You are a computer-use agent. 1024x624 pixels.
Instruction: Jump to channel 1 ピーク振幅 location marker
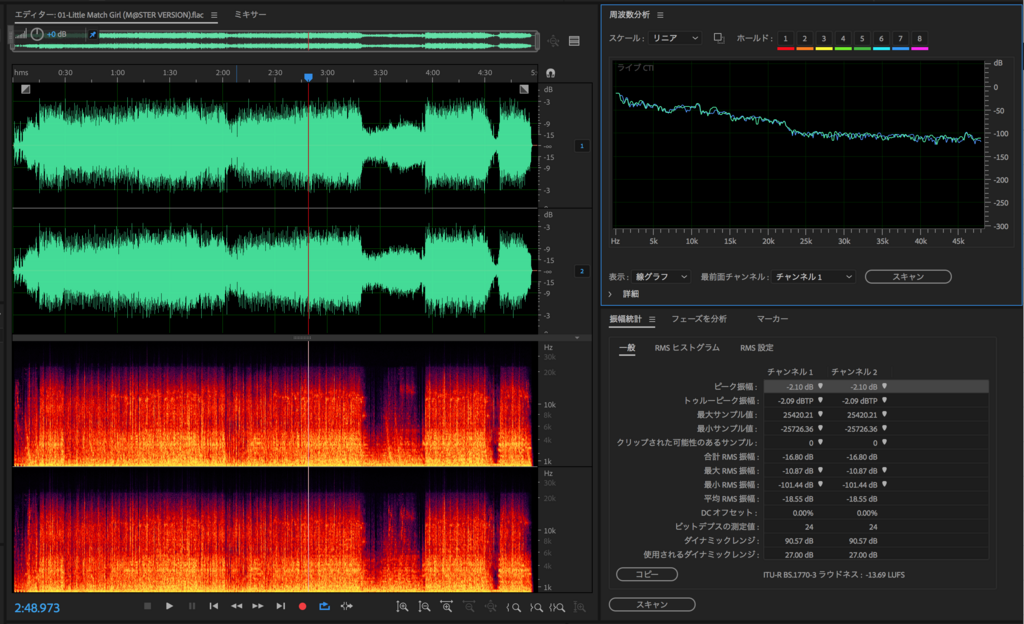point(820,386)
